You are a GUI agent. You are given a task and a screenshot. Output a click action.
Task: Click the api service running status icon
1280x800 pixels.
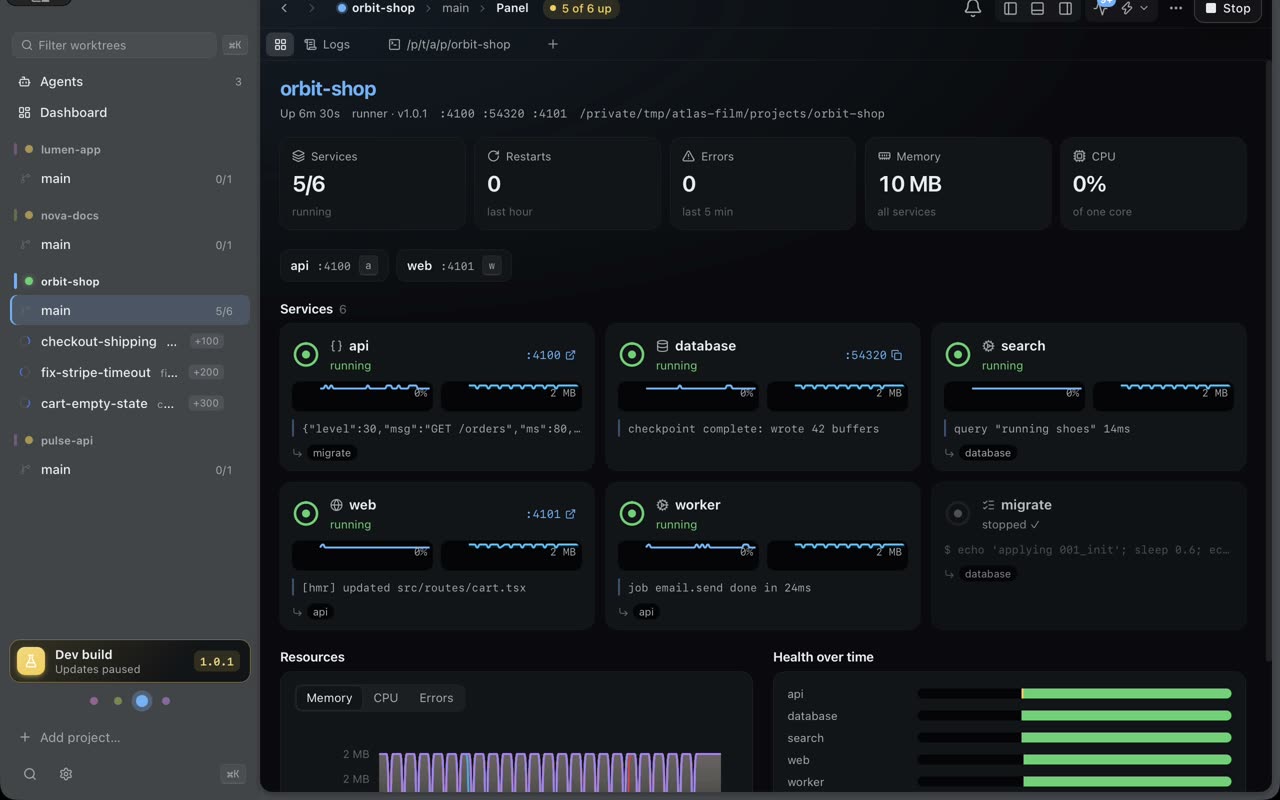[x=306, y=354]
